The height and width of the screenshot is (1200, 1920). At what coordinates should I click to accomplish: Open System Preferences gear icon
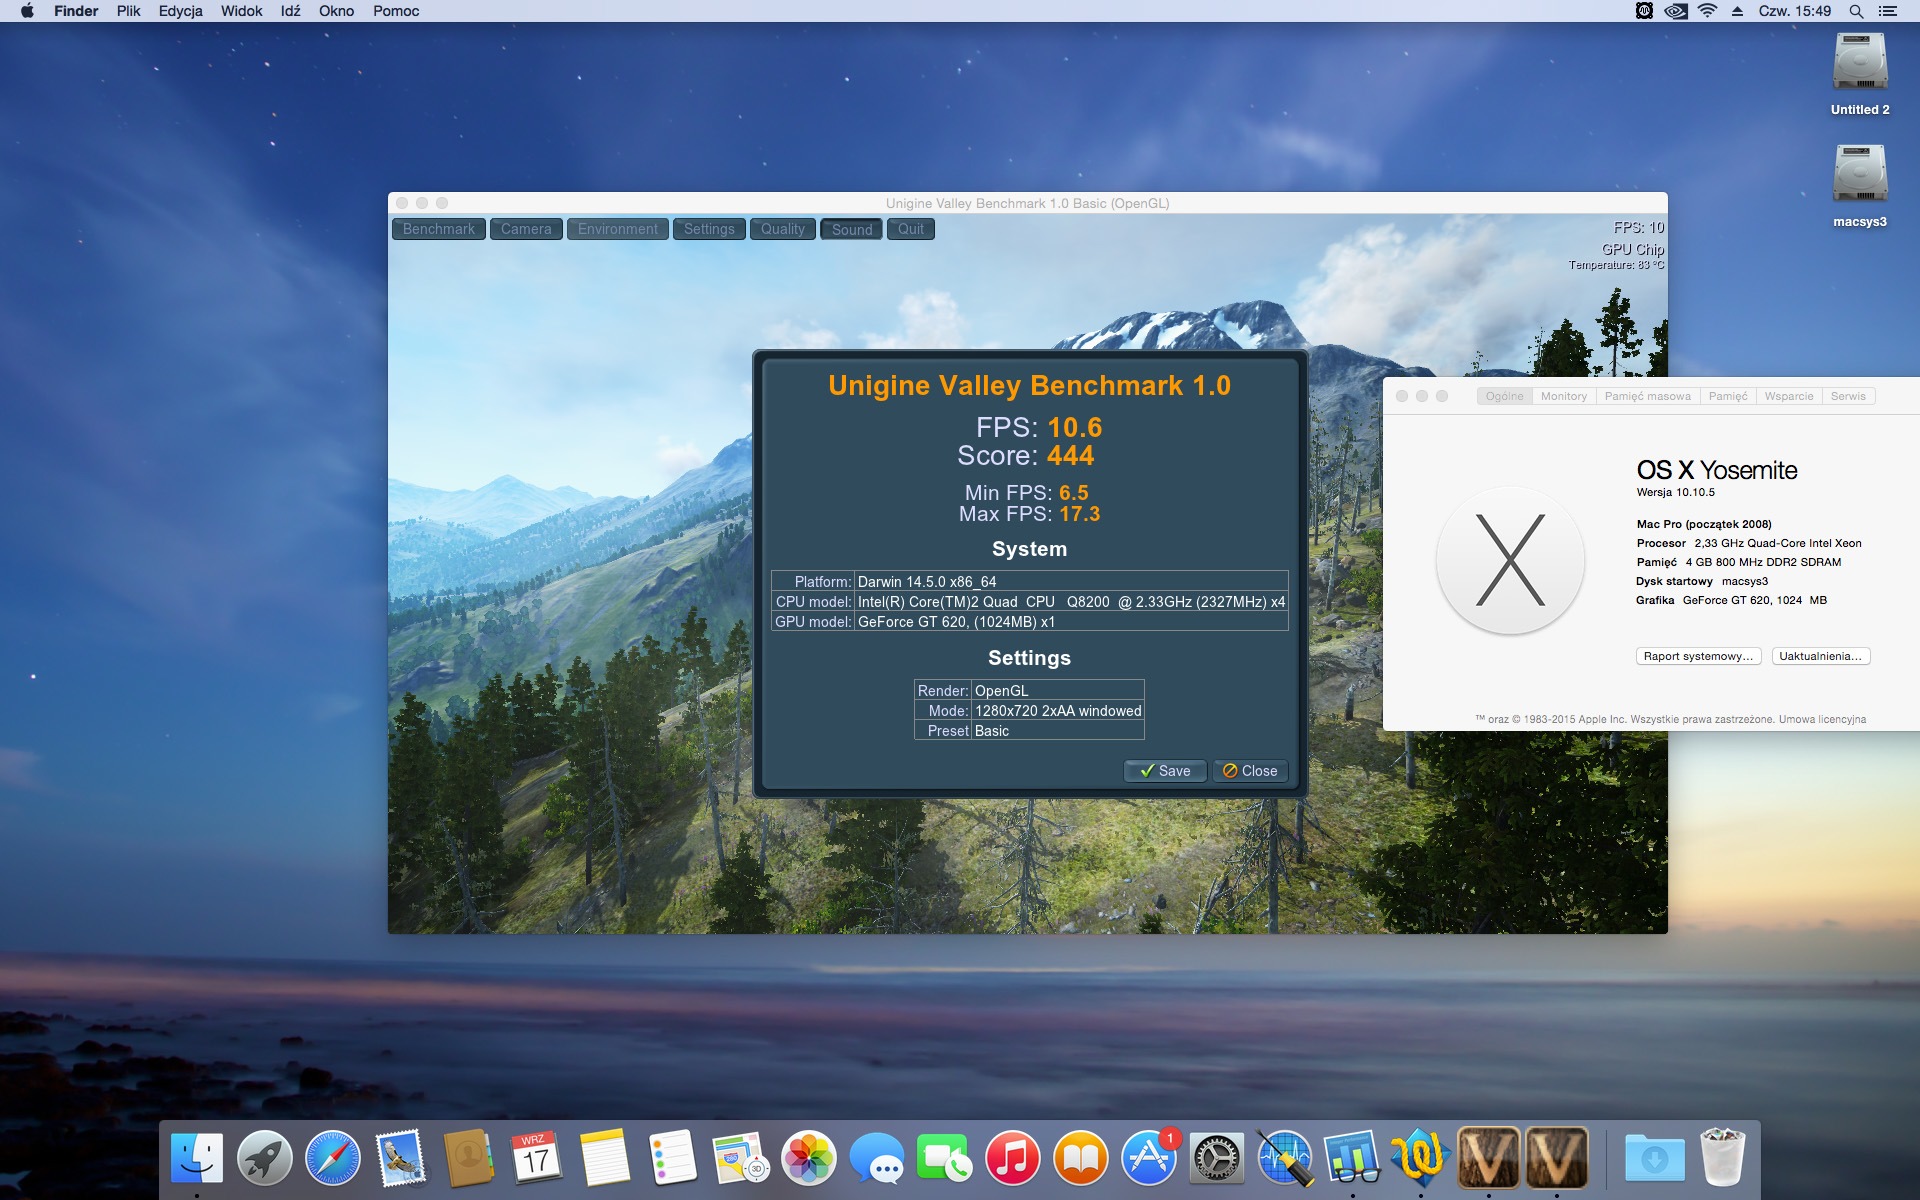click(1216, 1158)
